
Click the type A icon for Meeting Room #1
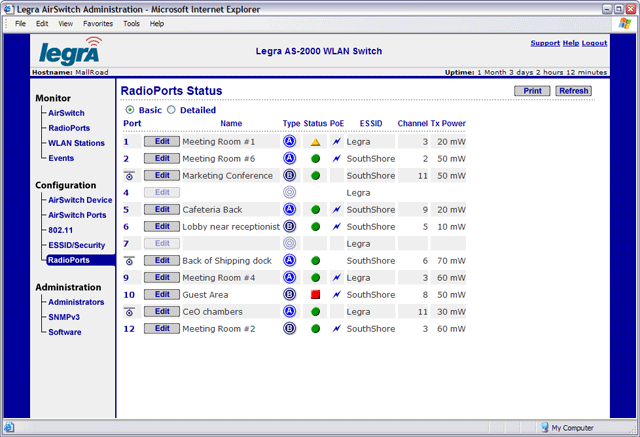[x=289, y=142]
